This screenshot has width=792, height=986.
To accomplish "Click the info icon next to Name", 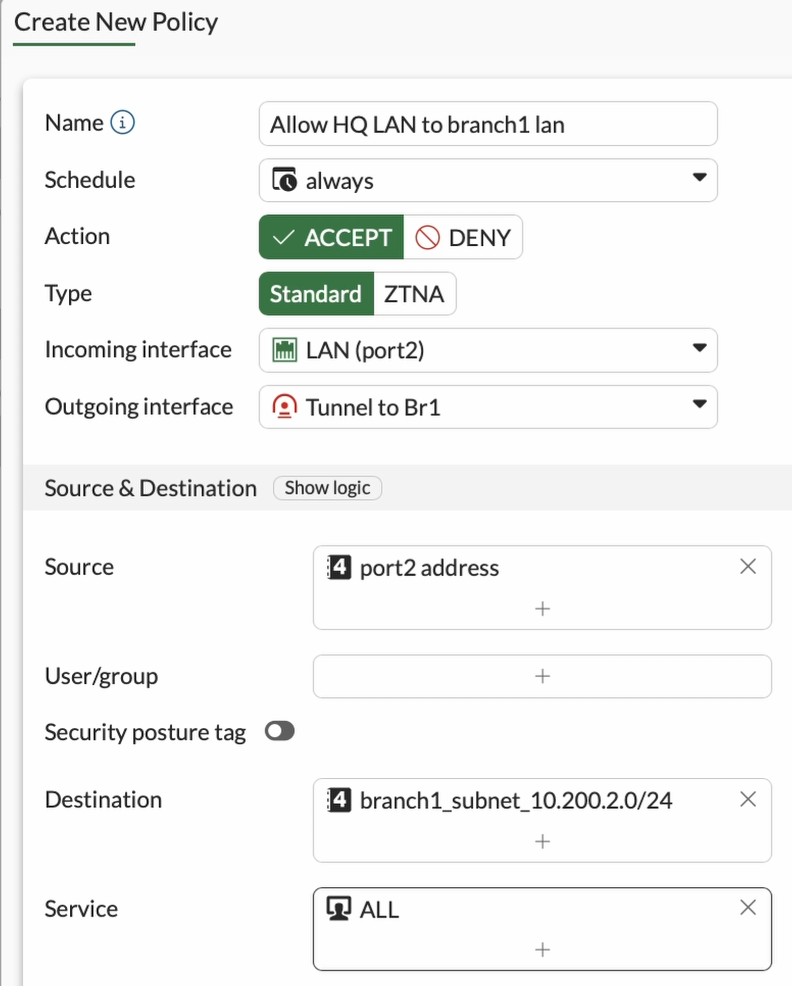I will (x=122, y=123).
